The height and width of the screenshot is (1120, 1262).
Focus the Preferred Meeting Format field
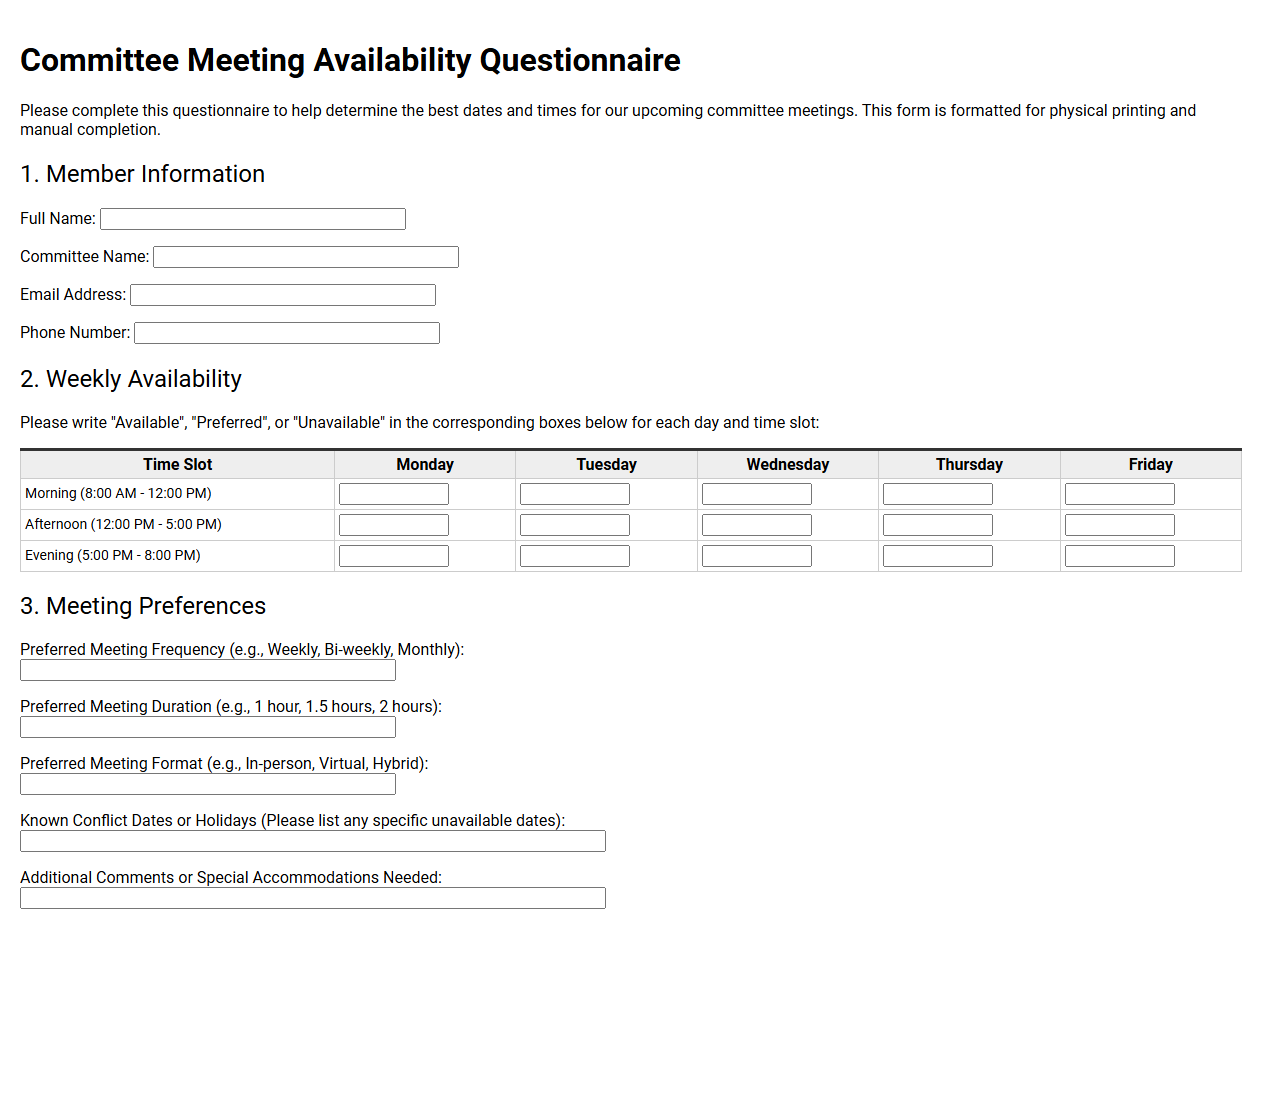tap(208, 784)
